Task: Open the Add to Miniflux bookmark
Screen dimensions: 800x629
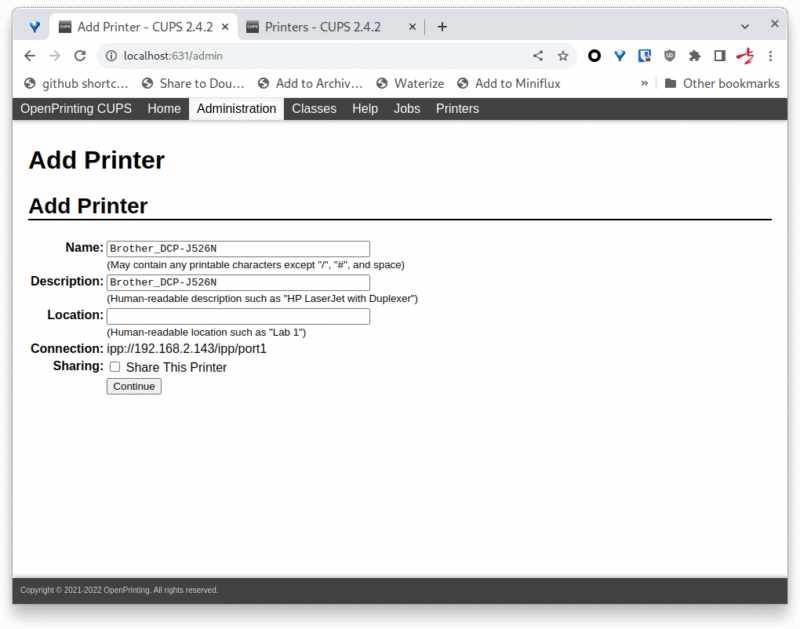Action: [508, 84]
